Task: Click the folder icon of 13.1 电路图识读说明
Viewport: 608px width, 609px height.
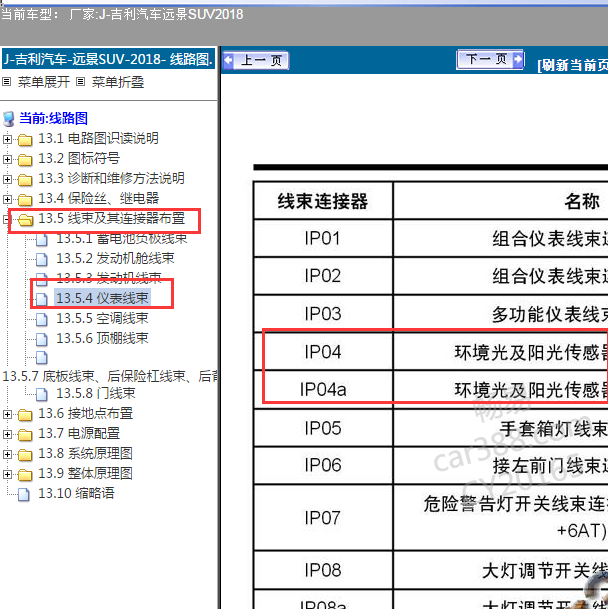Action: [25, 139]
